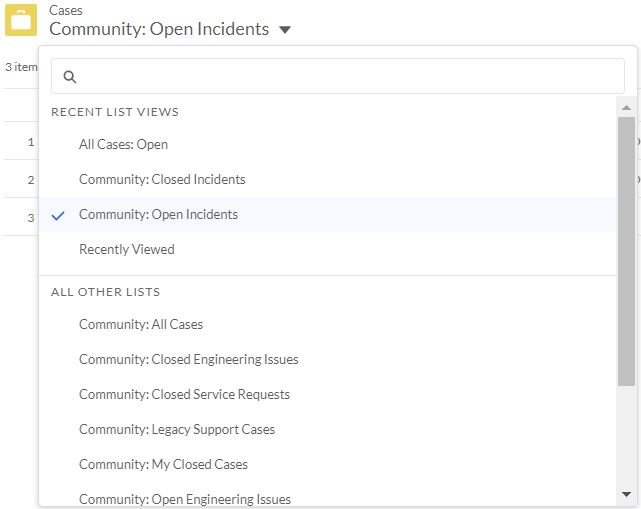The height and width of the screenshot is (509, 641).
Task: Click the Cases object label in header
Action: coord(66,10)
